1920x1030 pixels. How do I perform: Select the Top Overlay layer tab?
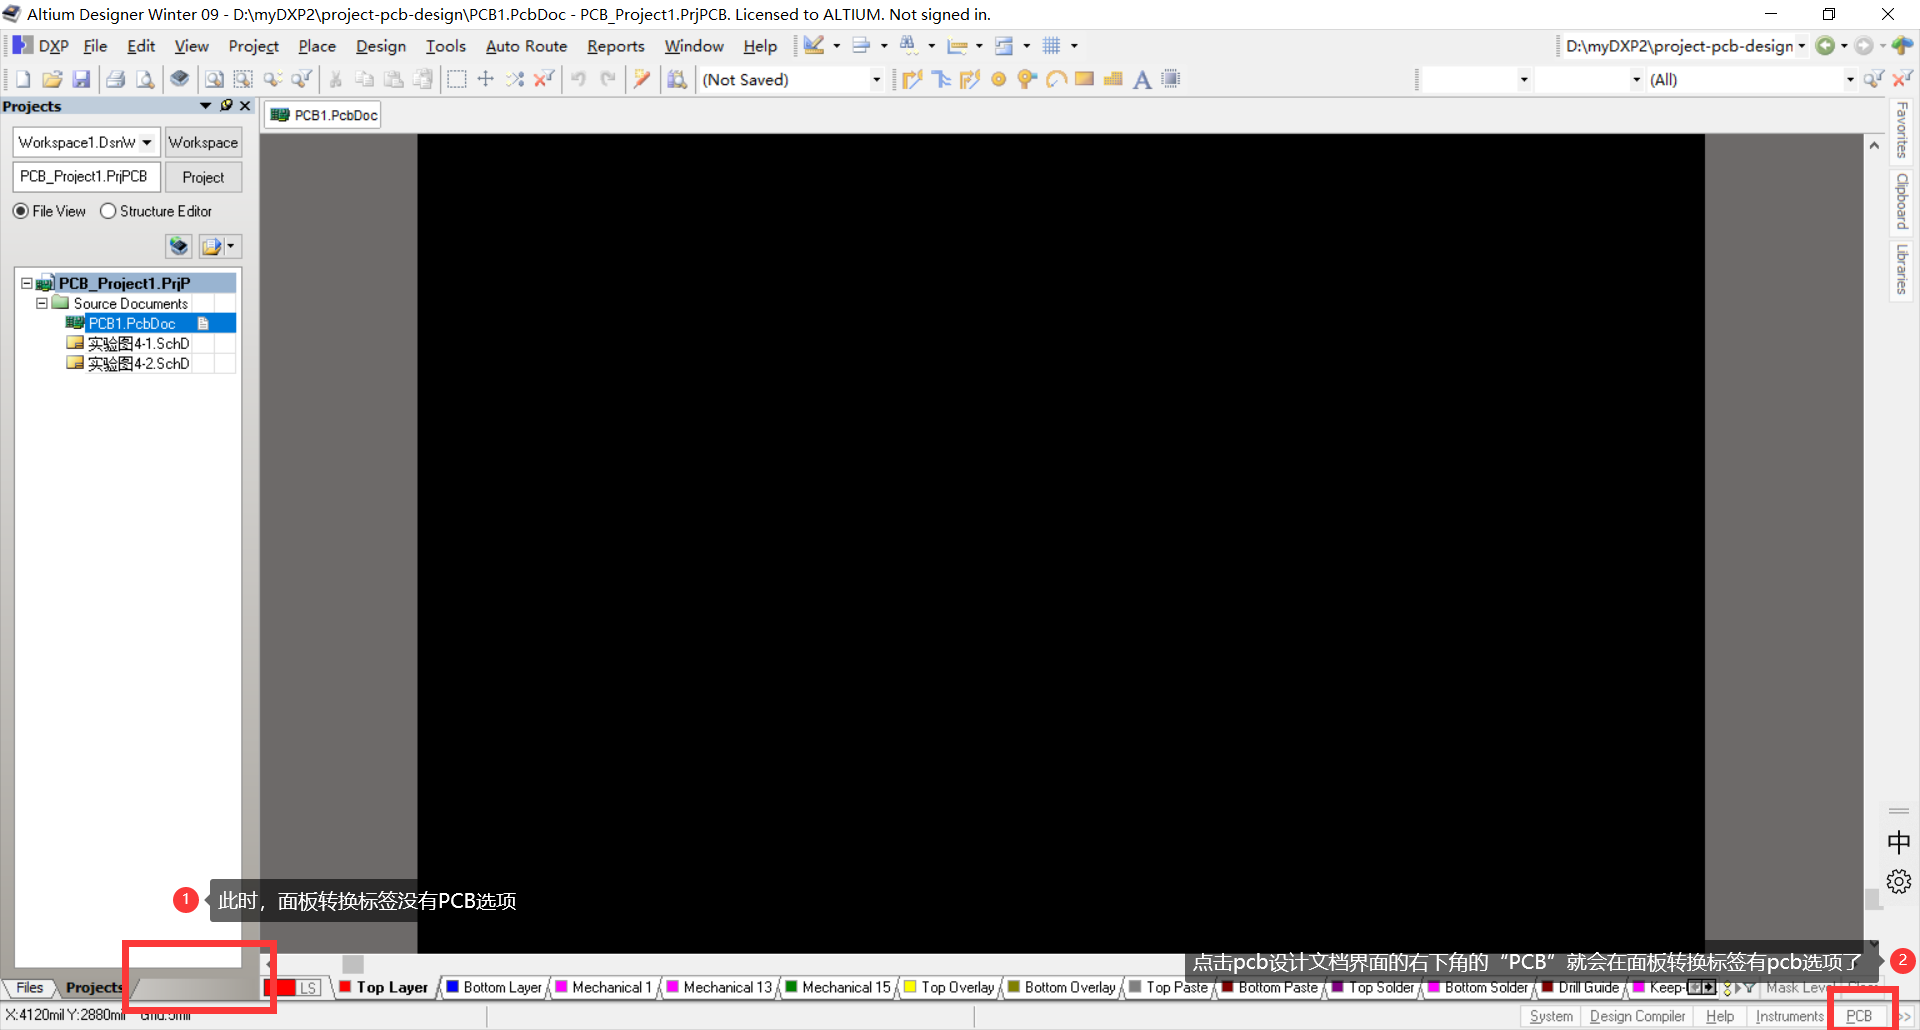pos(950,987)
